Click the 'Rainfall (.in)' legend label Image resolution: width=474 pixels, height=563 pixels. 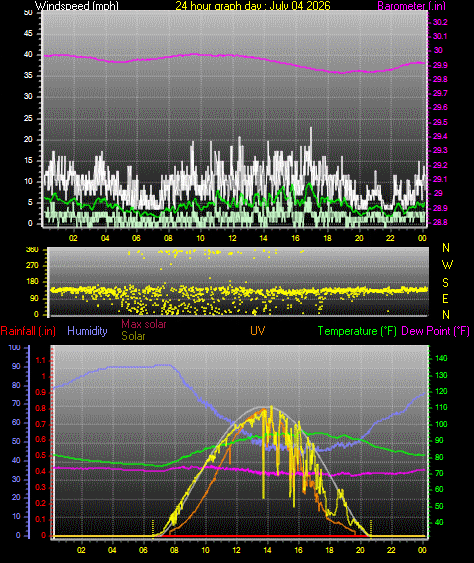pyautogui.click(x=28, y=331)
